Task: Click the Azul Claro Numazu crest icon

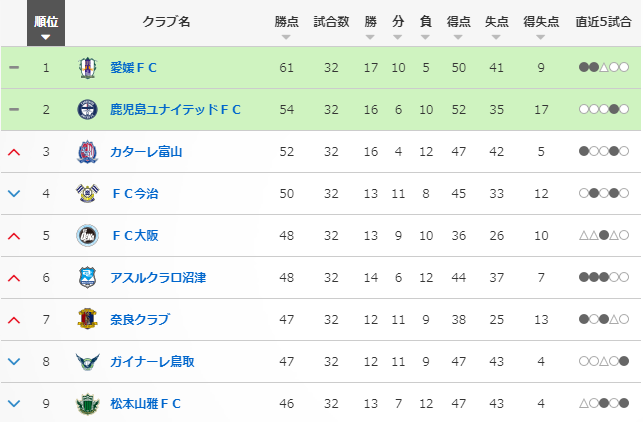Action: coord(87,278)
